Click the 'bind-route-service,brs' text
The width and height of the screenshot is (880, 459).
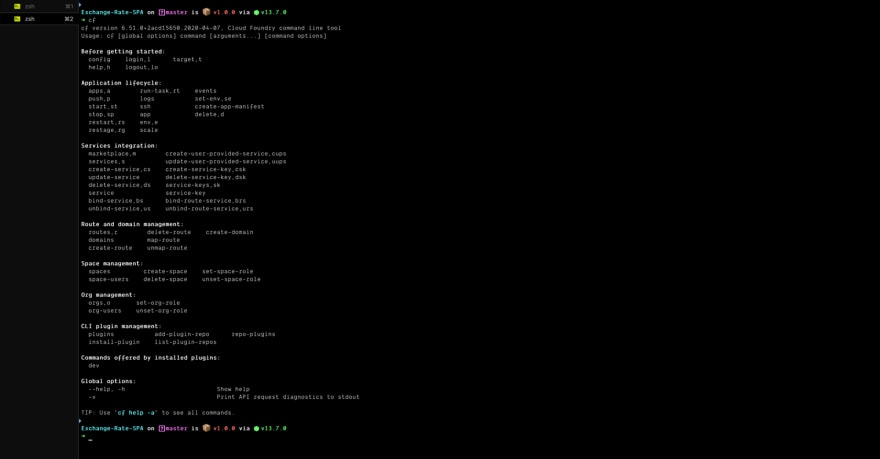click(x=205, y=200)
